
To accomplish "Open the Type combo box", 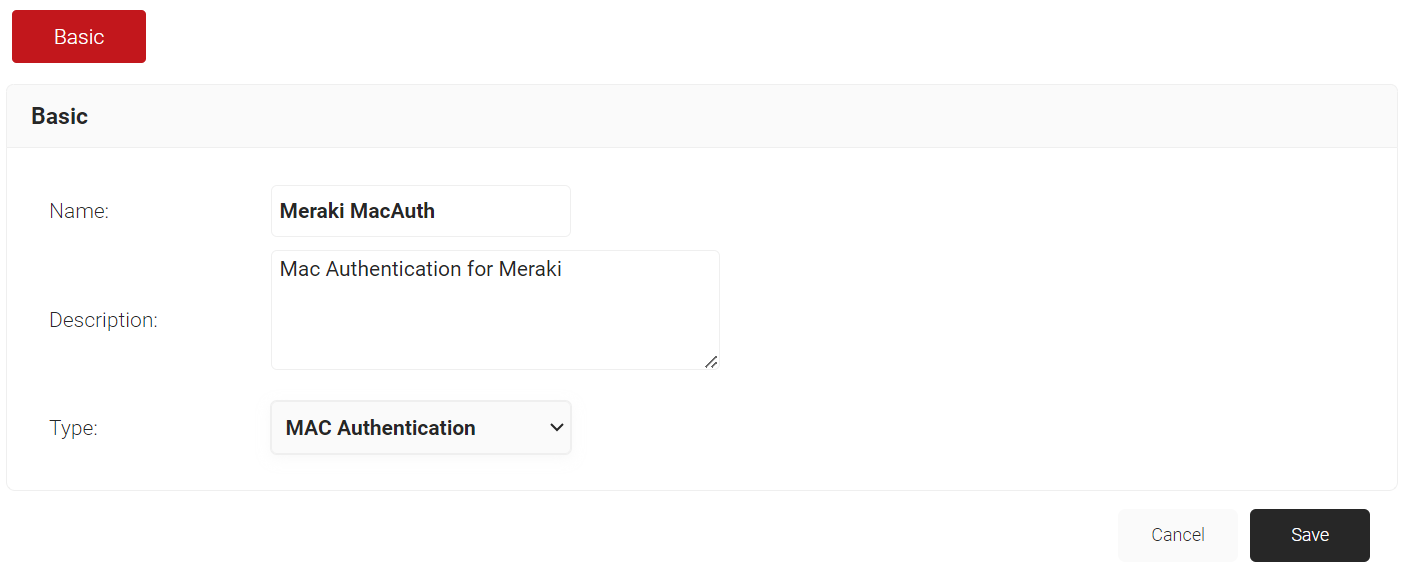I will [x=421, y=428].
